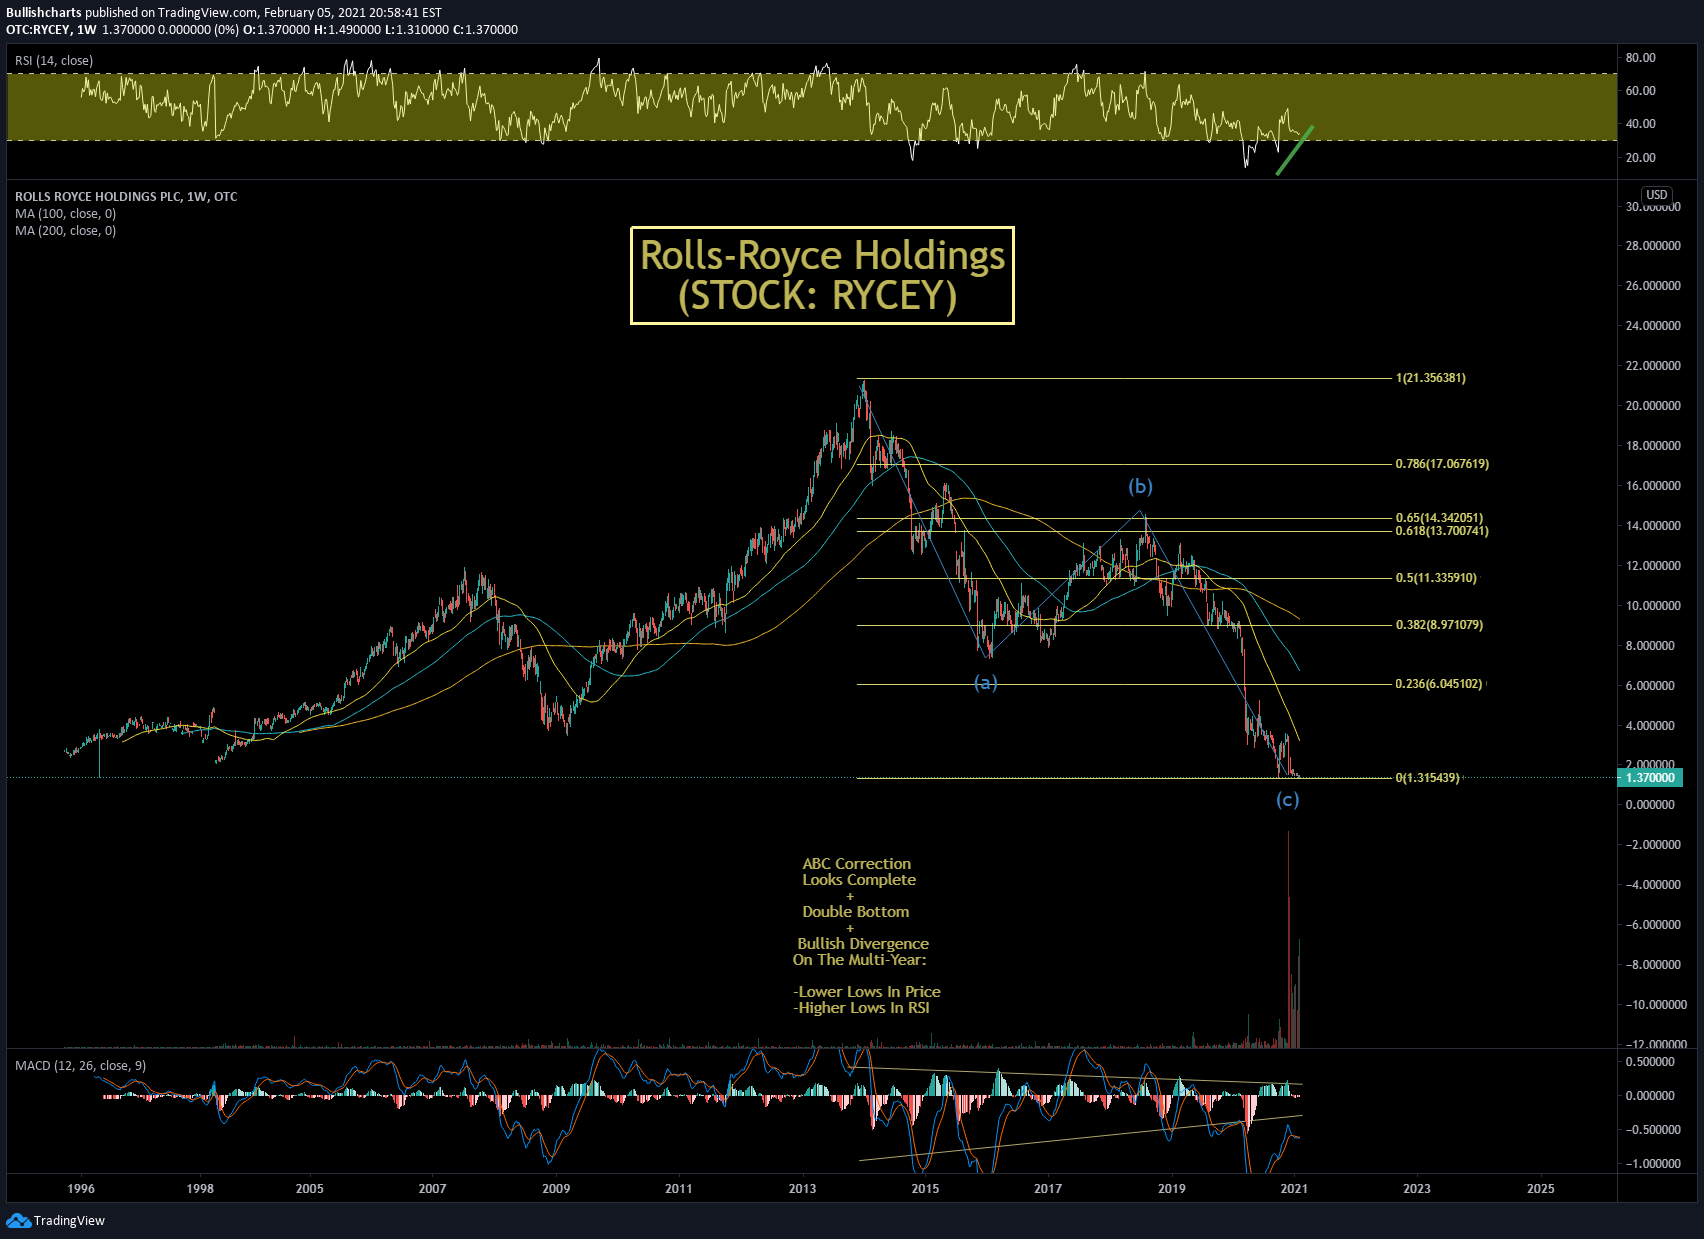Click −8.000000 on the price scale
The width and height of the screenshot is (1704, 1239).
pyautogui.click(x=1651, y=965)
